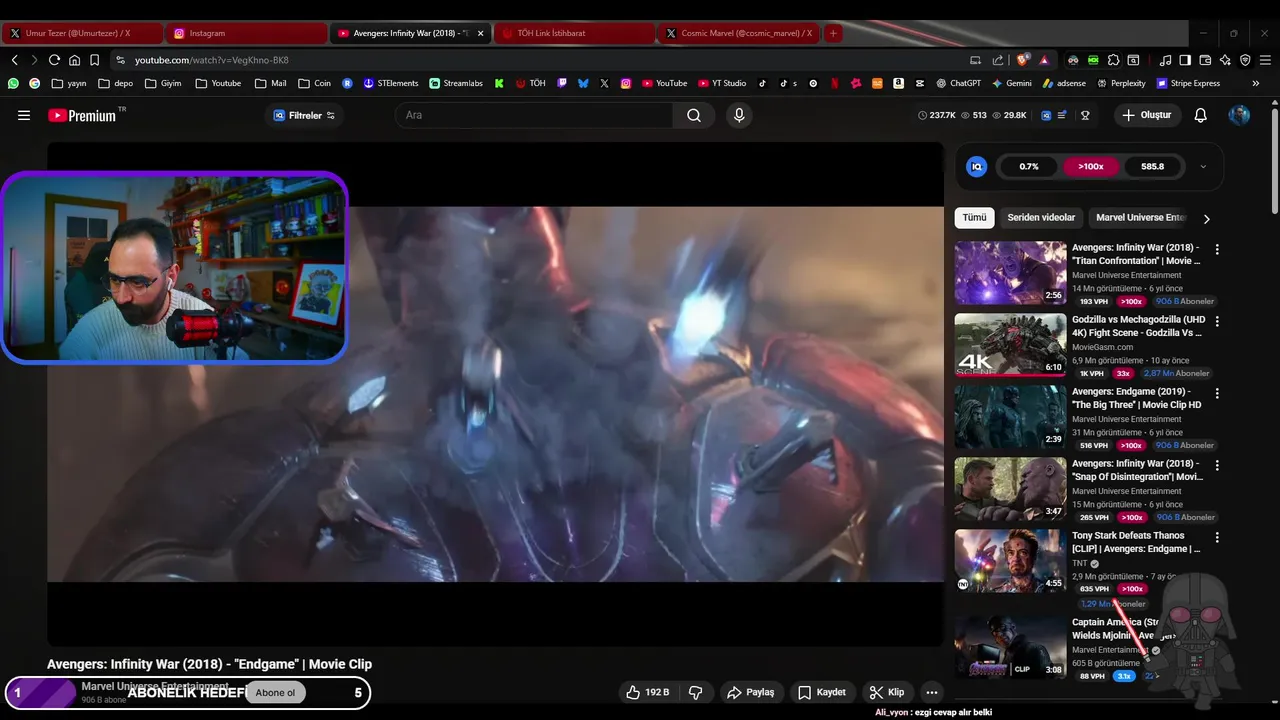Open options for Titan Confrontation video
This screenshot has width=1280, height=720.
click(x=1217, y=249)
